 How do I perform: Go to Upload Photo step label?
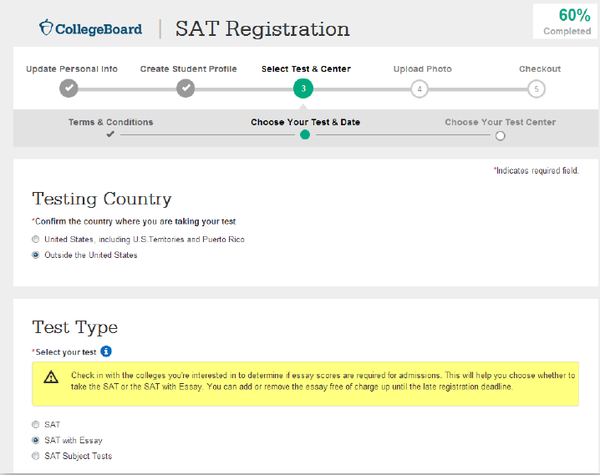coord(422,69)
